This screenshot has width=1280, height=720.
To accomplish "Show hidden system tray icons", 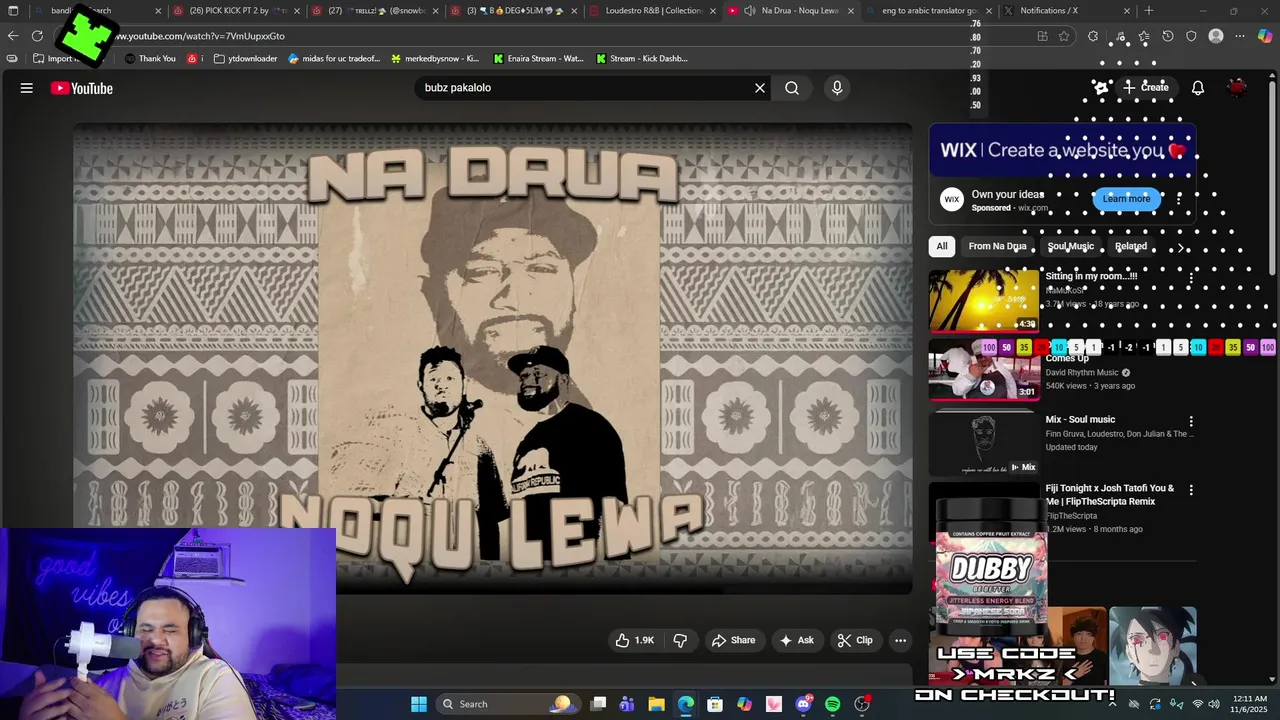I will 1112,704.
